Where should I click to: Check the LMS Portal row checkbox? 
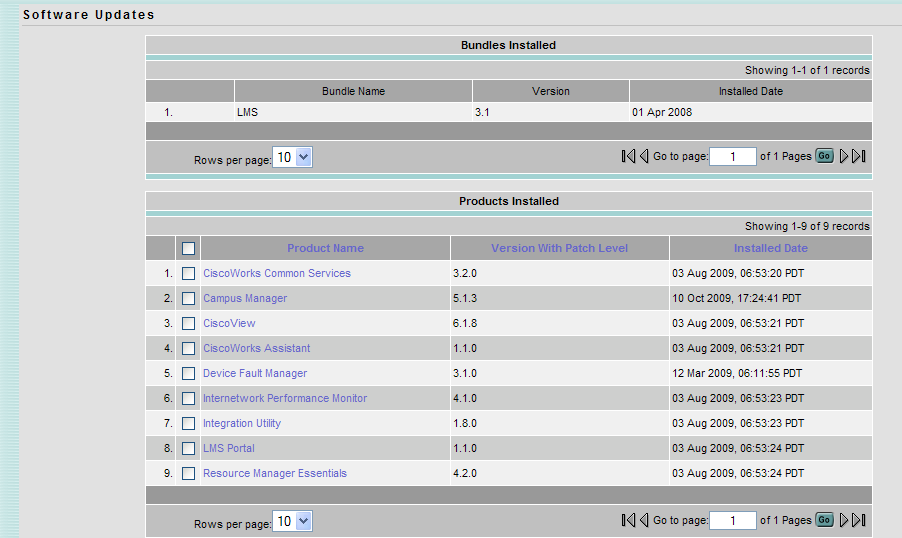[188, 448]
